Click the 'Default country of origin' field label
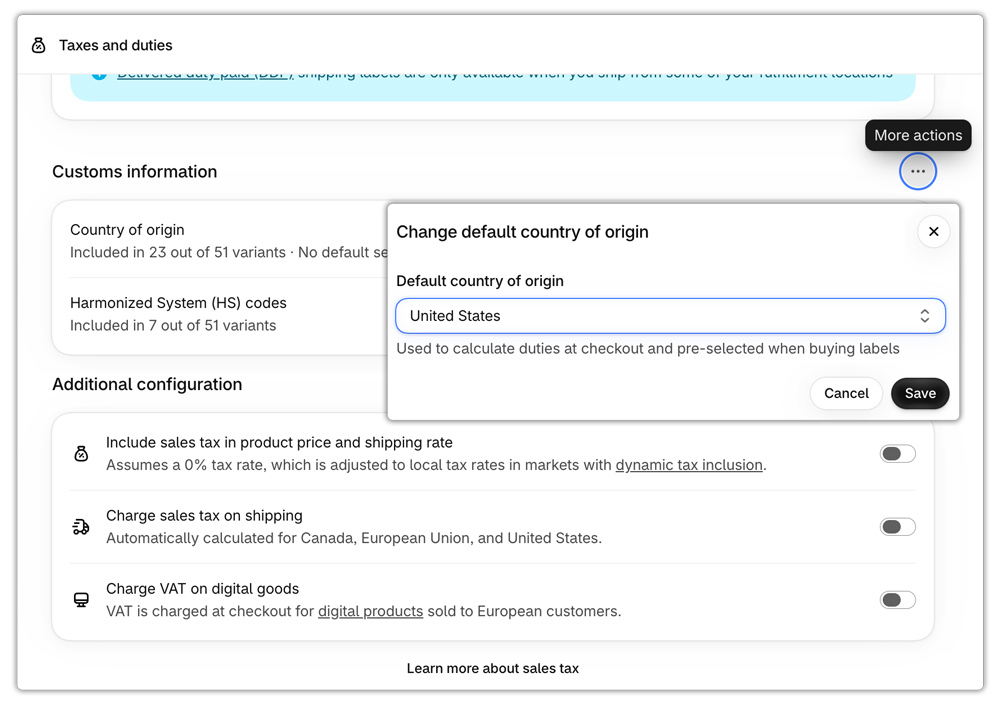The height and width of the screenshot is (702, 1000). 480,281
